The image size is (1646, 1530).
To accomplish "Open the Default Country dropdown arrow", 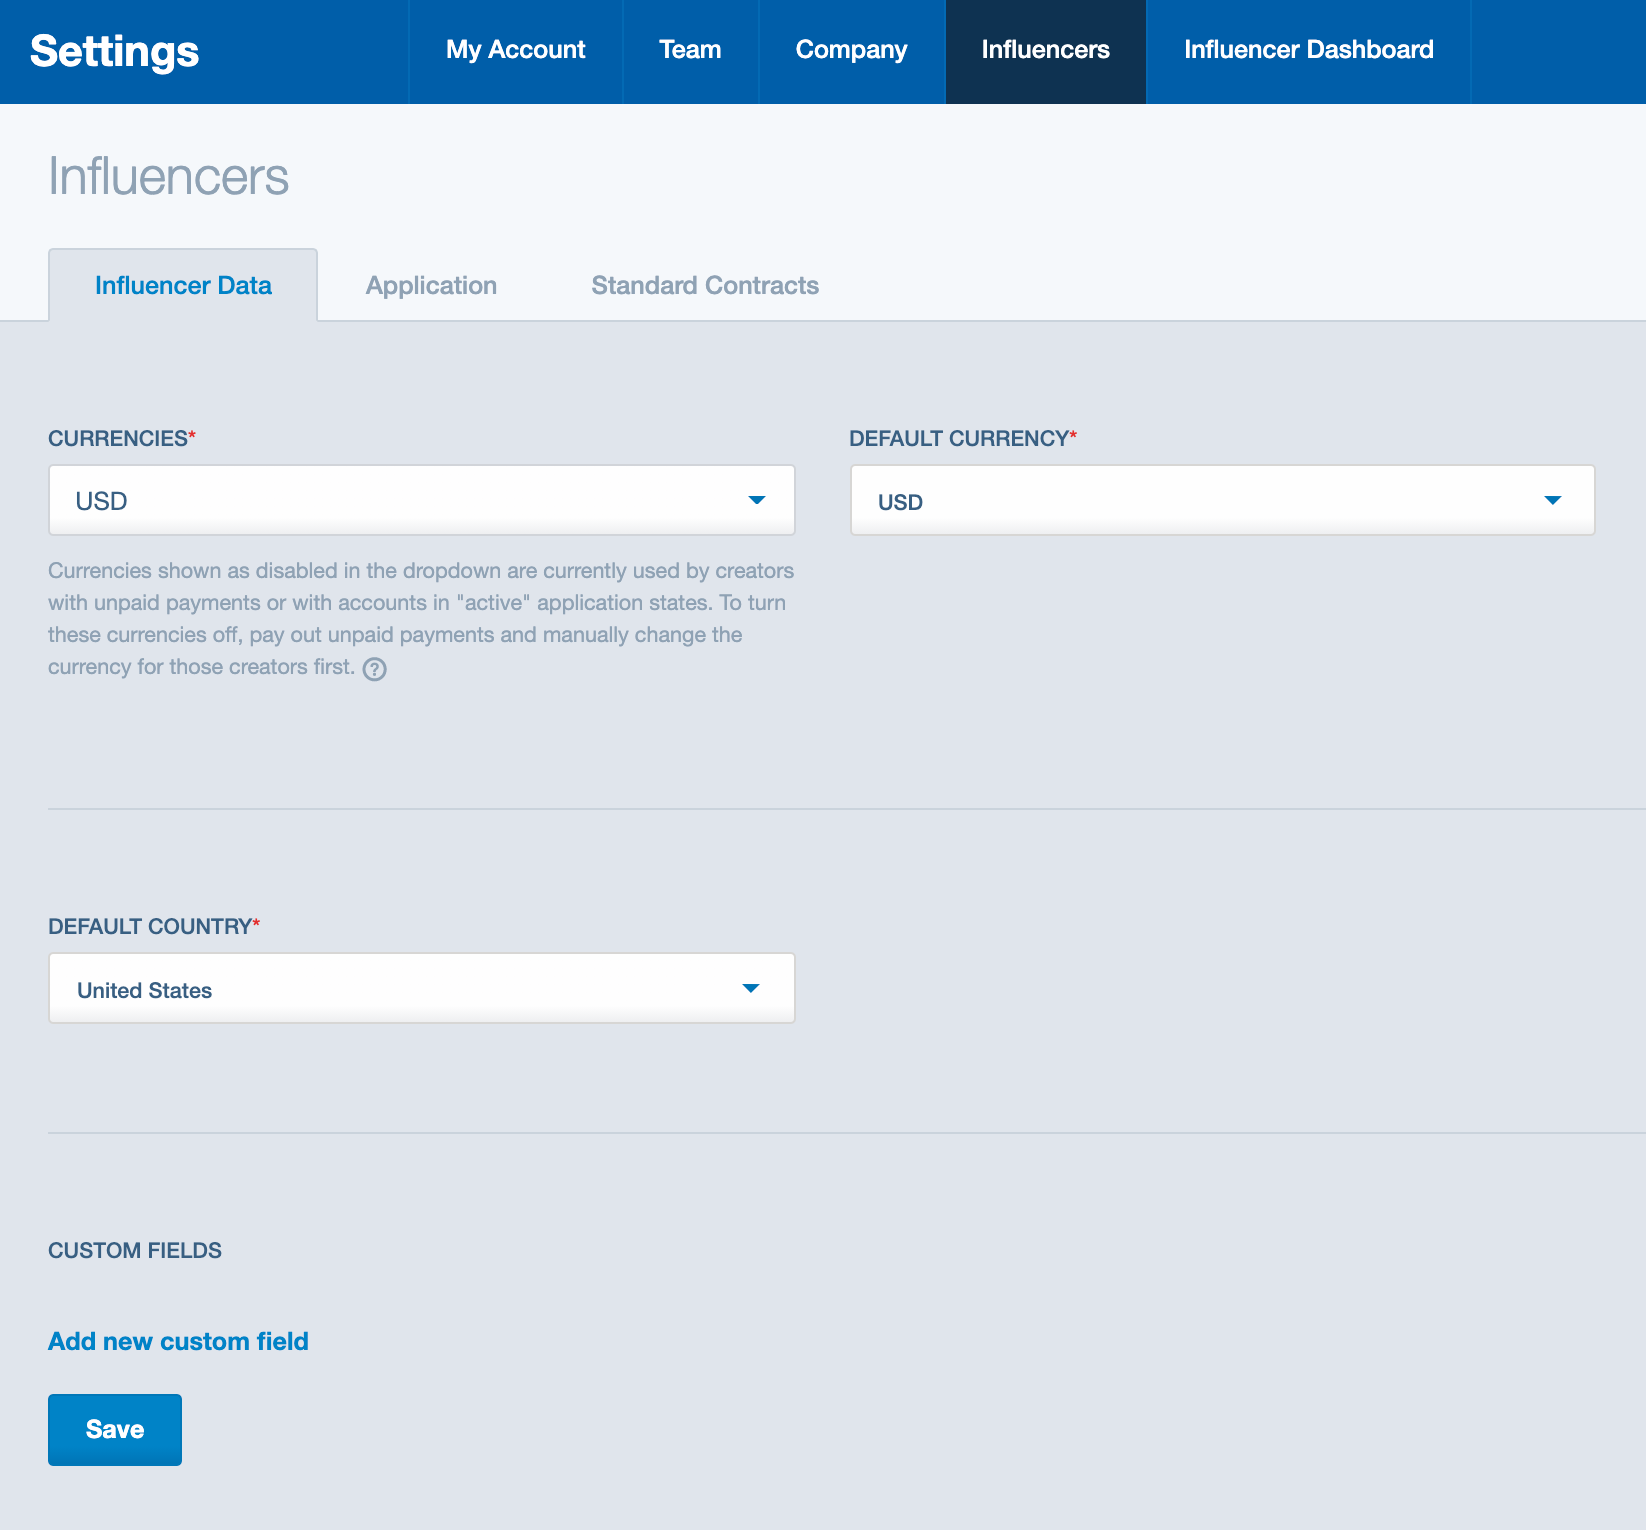I will tap(751, 988).
